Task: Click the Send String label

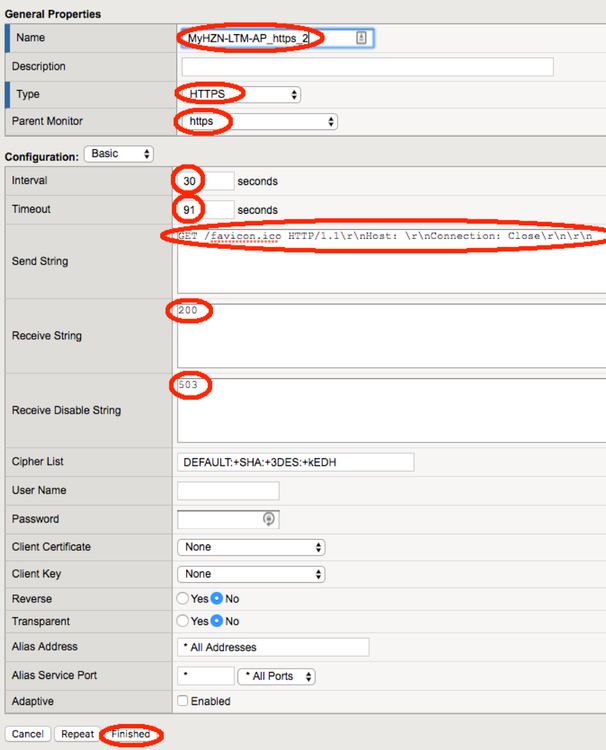Action: click(40, 261)
